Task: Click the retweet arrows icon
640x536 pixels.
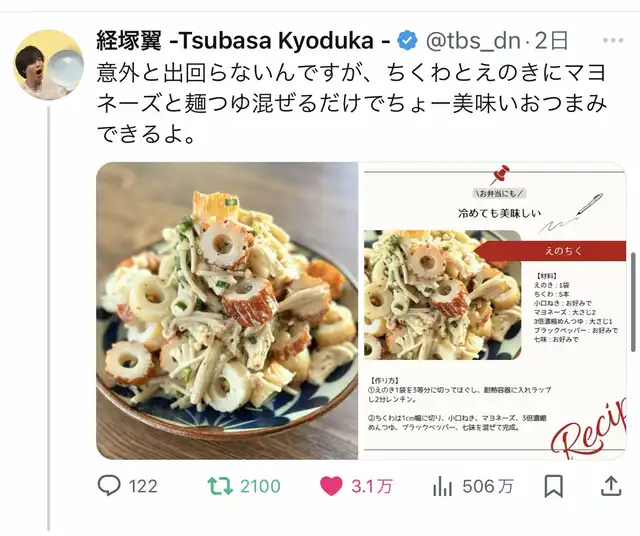Action: click(x=220, y=486)
